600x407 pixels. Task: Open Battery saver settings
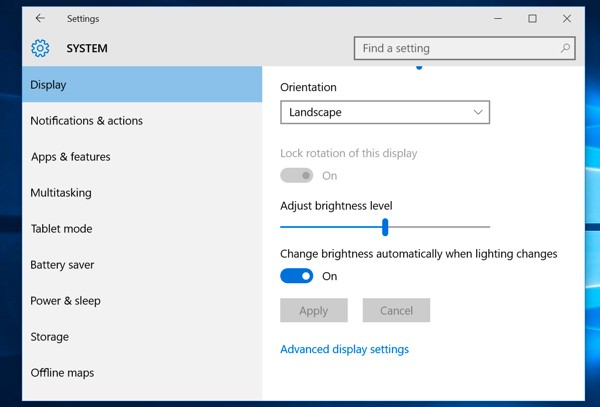pyautogui.click(x=142, y=264)
